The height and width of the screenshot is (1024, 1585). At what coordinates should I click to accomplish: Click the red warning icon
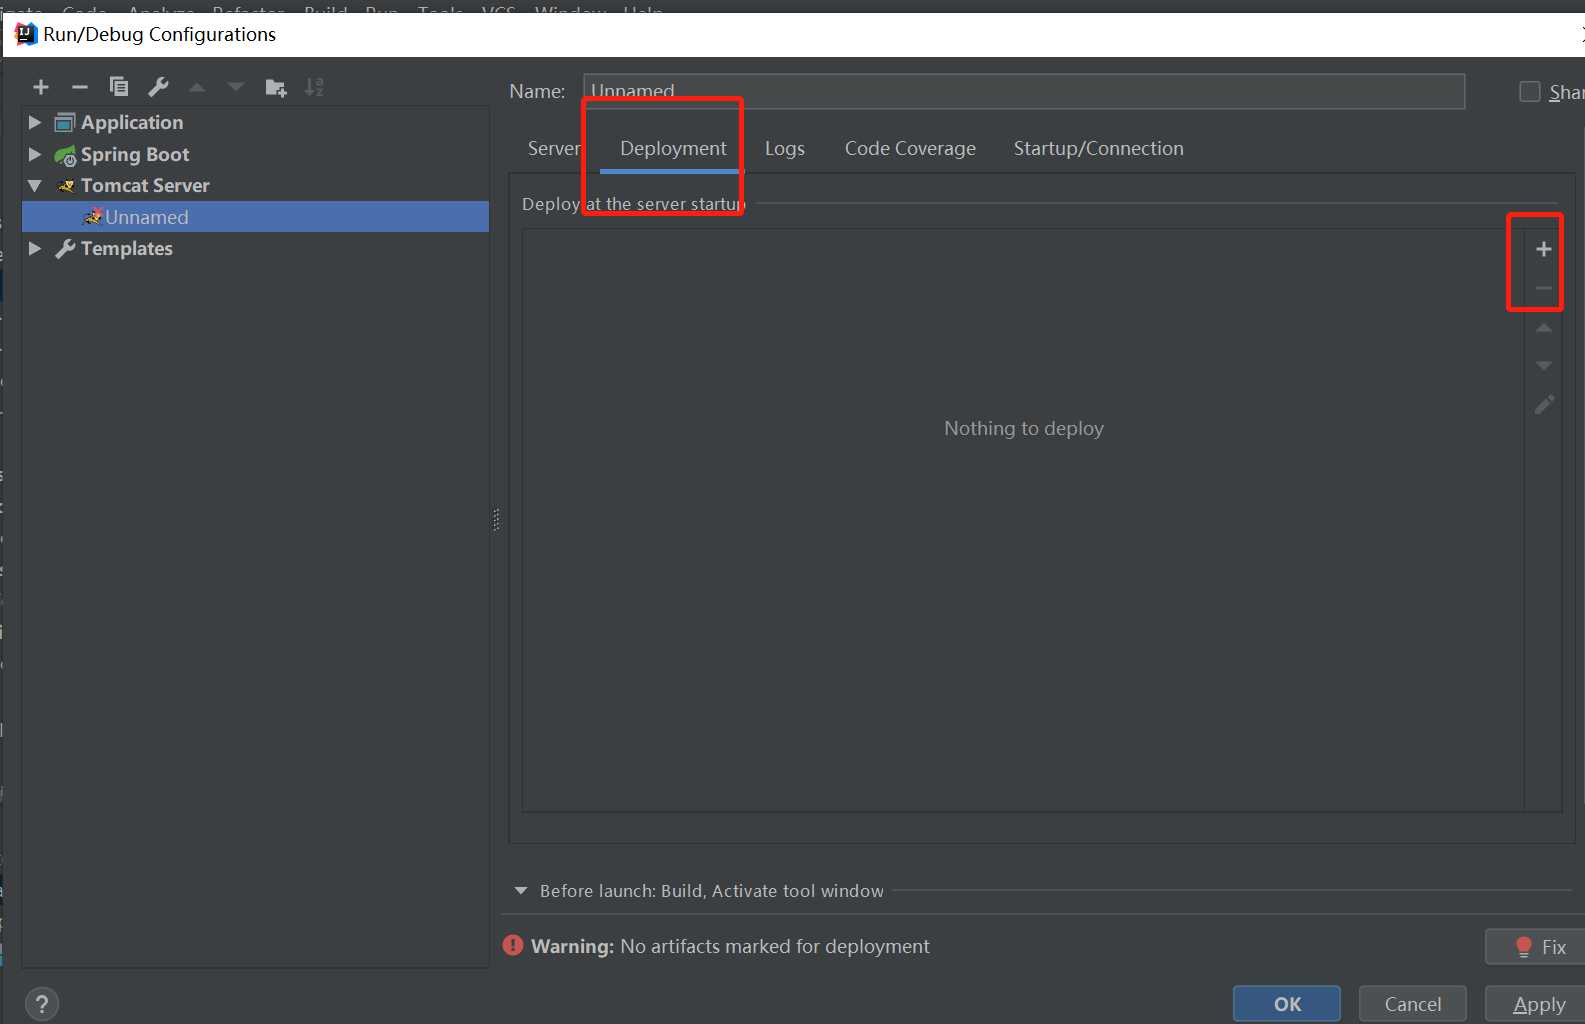[513, 945]
